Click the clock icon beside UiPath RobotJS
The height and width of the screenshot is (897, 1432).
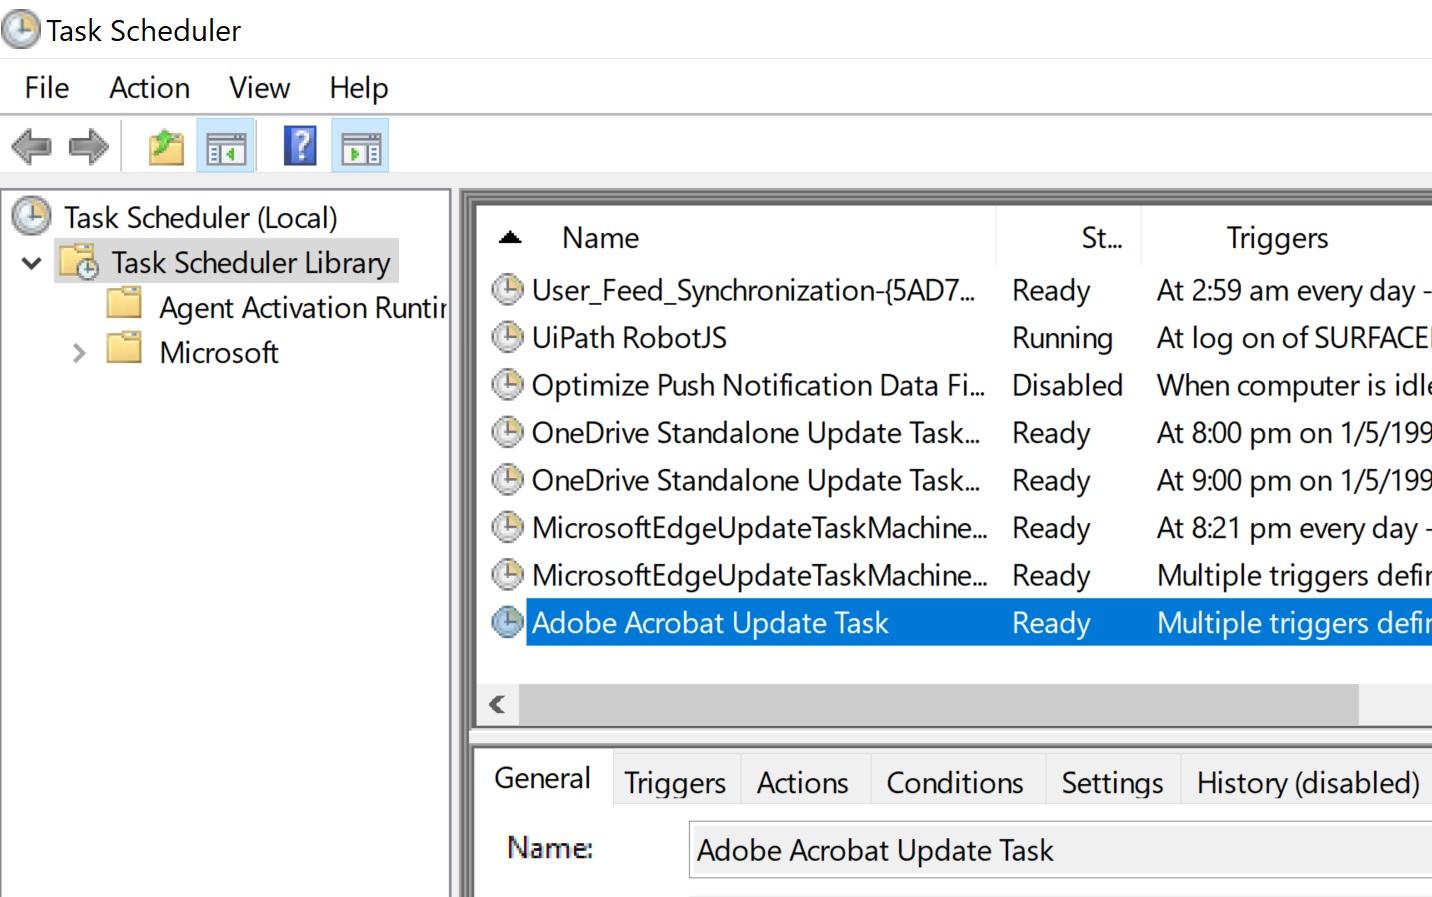tap(507, 338)
